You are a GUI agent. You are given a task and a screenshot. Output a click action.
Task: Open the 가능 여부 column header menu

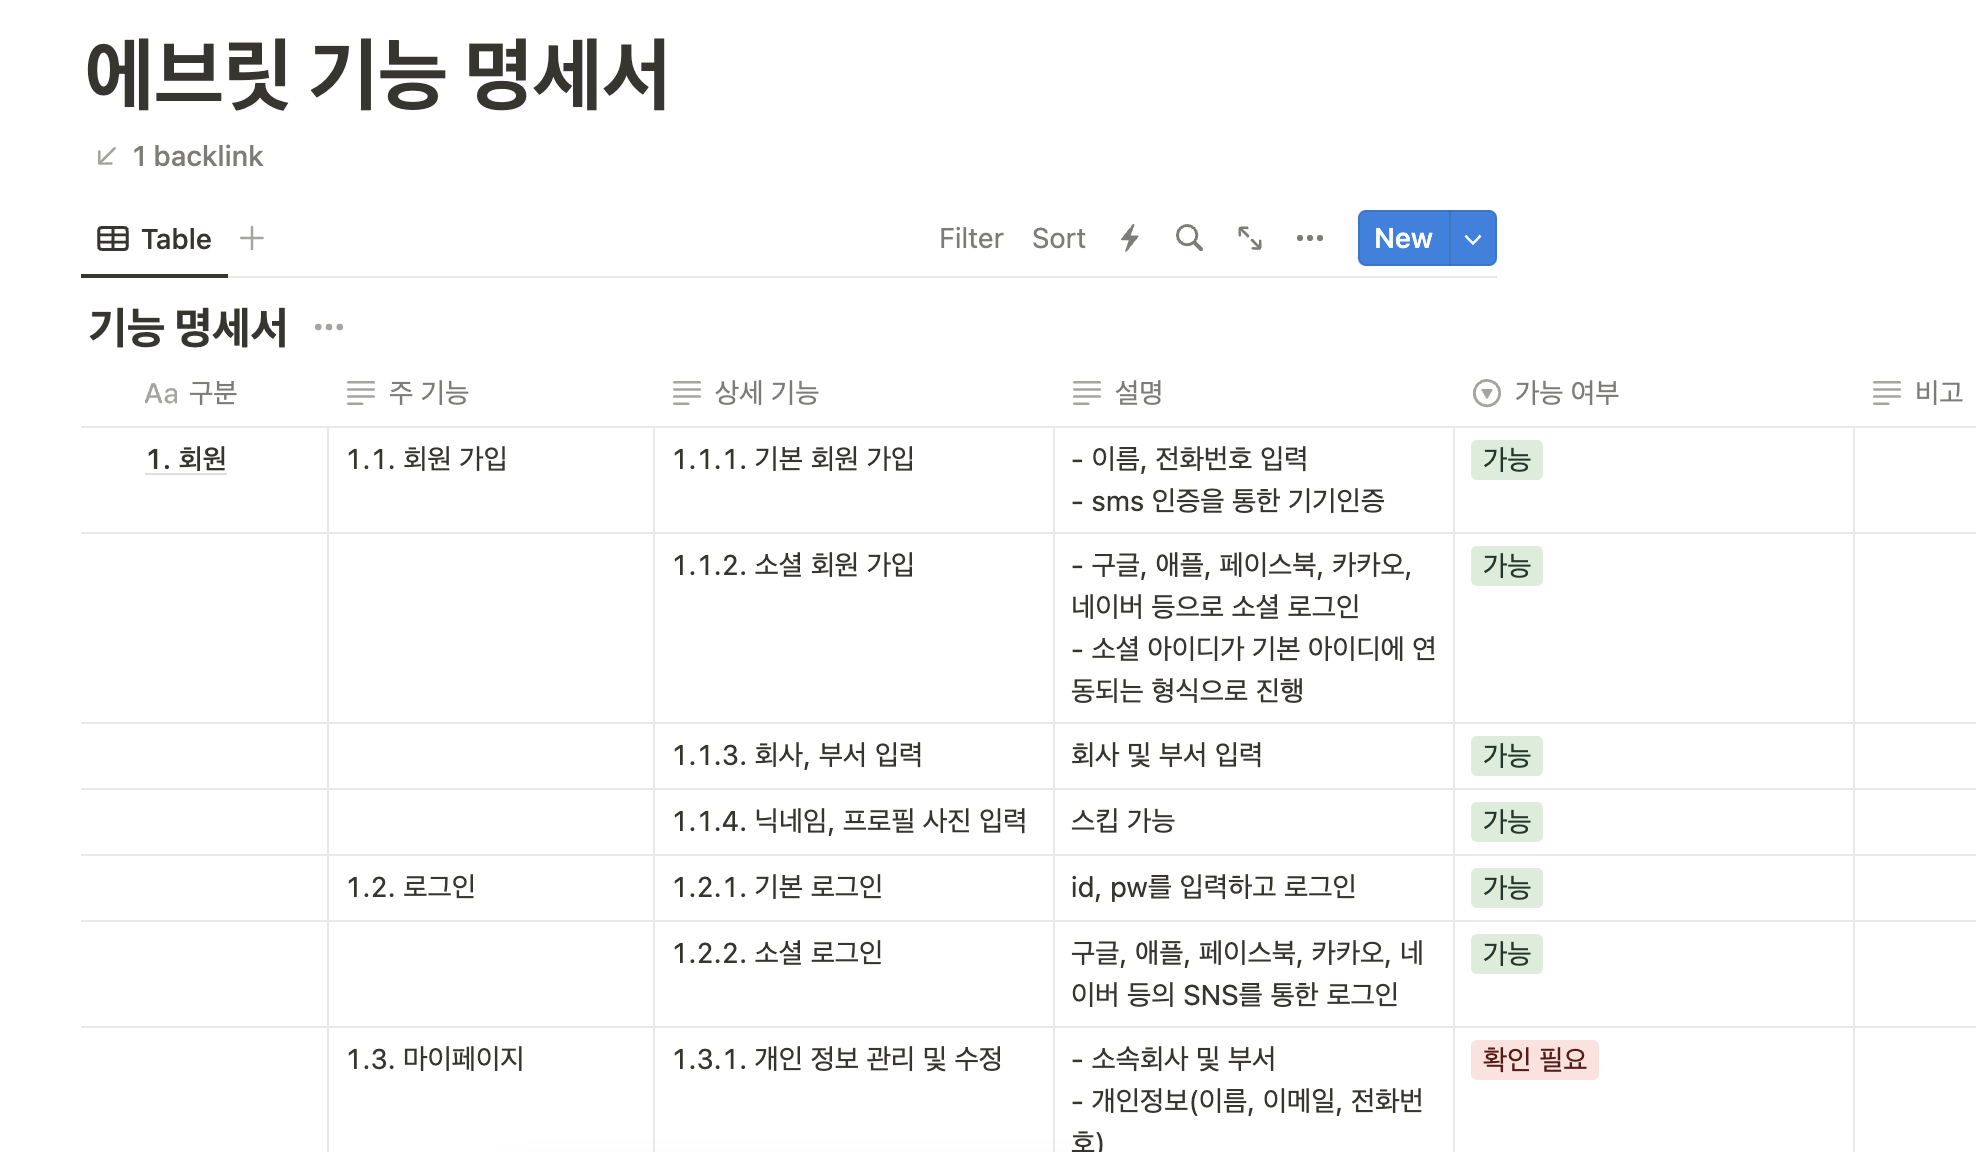click(x=1566, y=393)
